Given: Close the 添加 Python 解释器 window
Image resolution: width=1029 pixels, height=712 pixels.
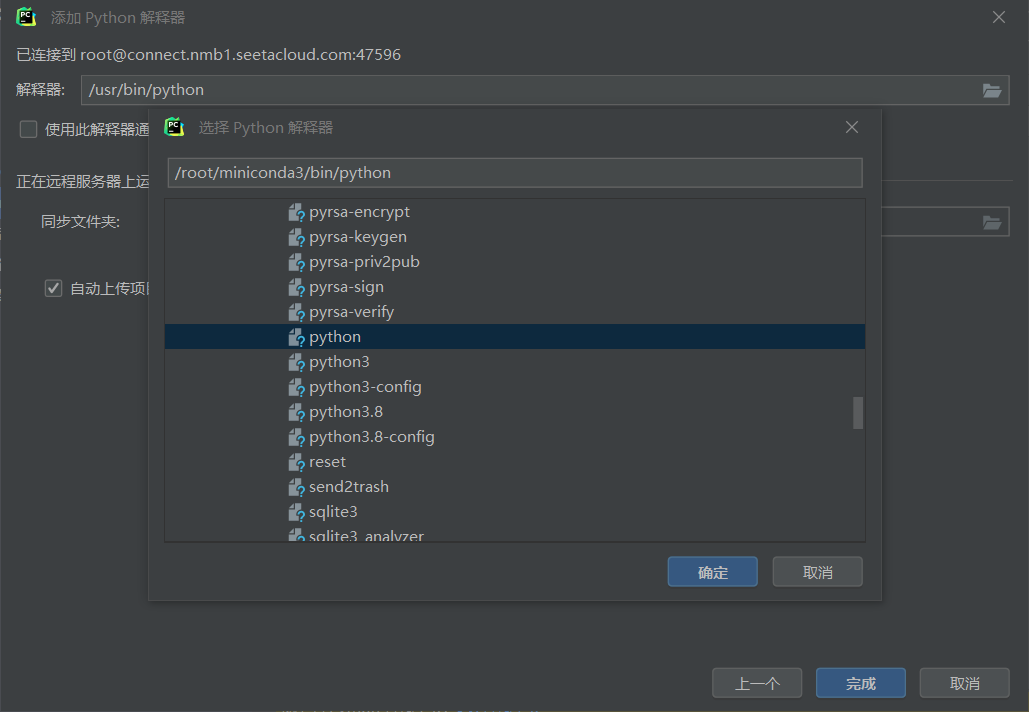Looking at the screenshot, I should (x=999, y=18).
